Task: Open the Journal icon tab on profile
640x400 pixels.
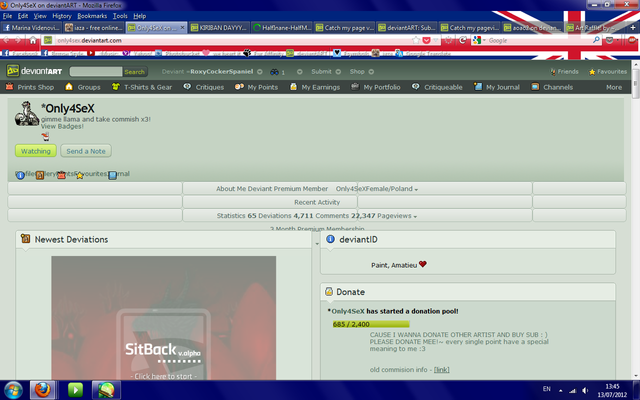Action: 112,175
